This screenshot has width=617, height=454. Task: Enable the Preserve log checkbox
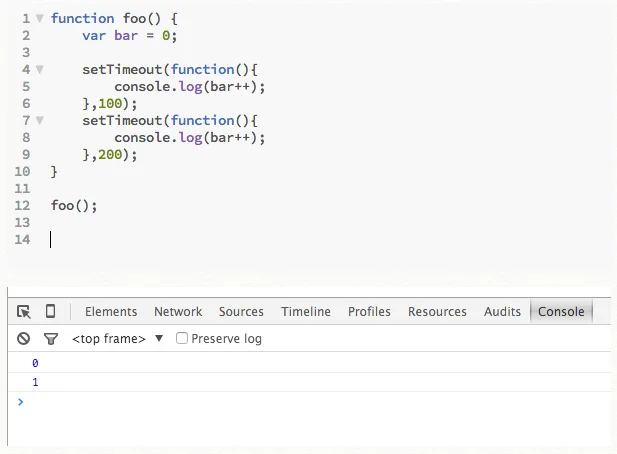coord(181,338)
